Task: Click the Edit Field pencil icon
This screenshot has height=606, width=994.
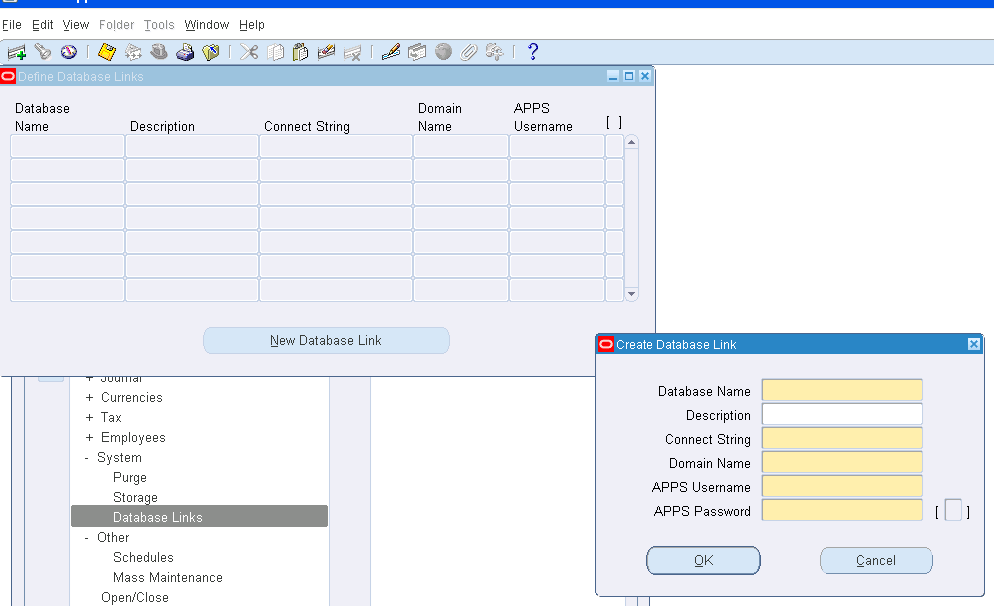Action: 391,52
